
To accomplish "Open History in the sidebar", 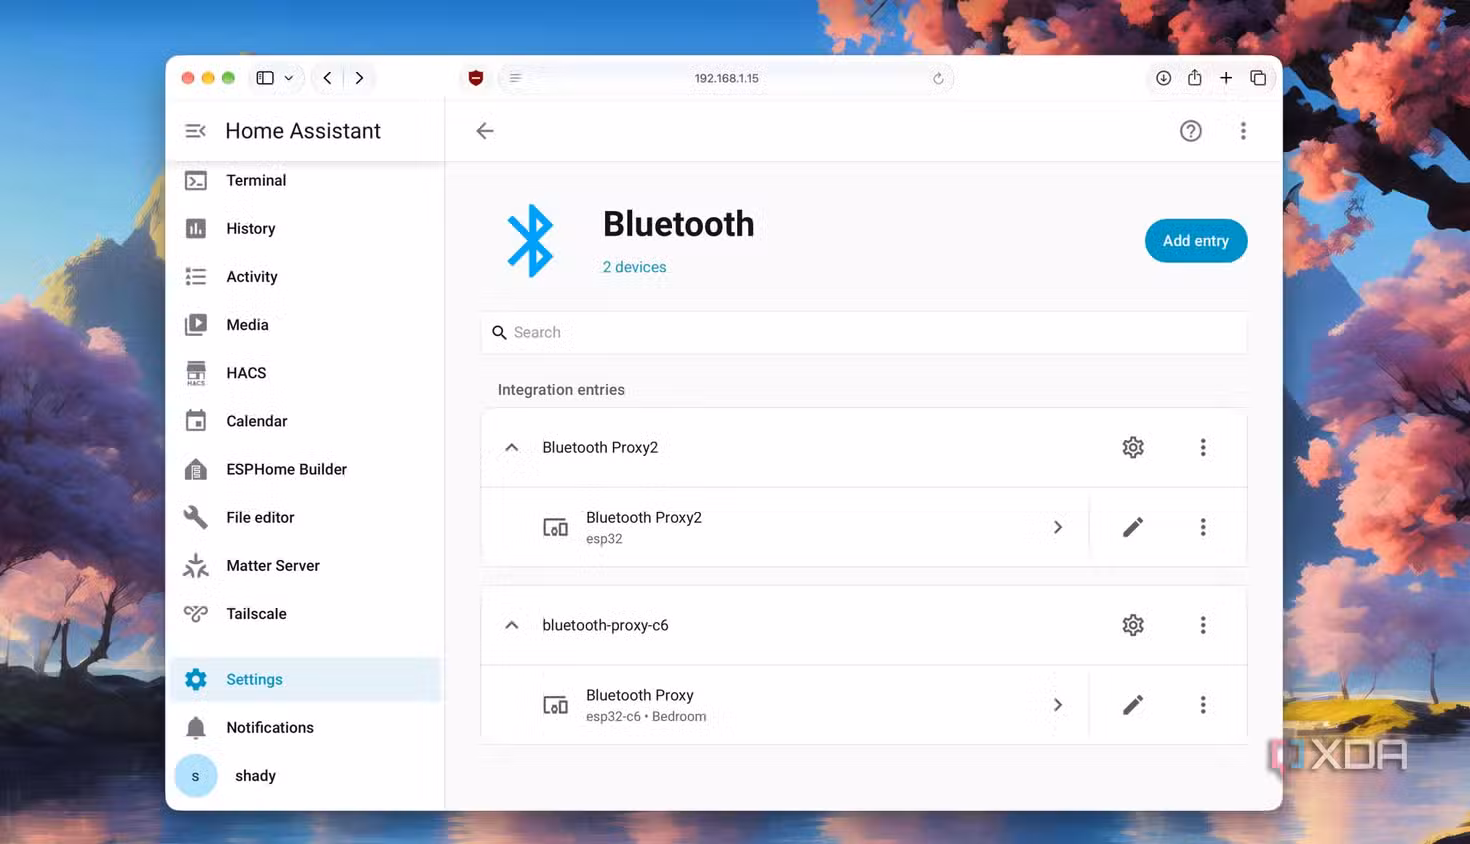I will pos(305,228).
